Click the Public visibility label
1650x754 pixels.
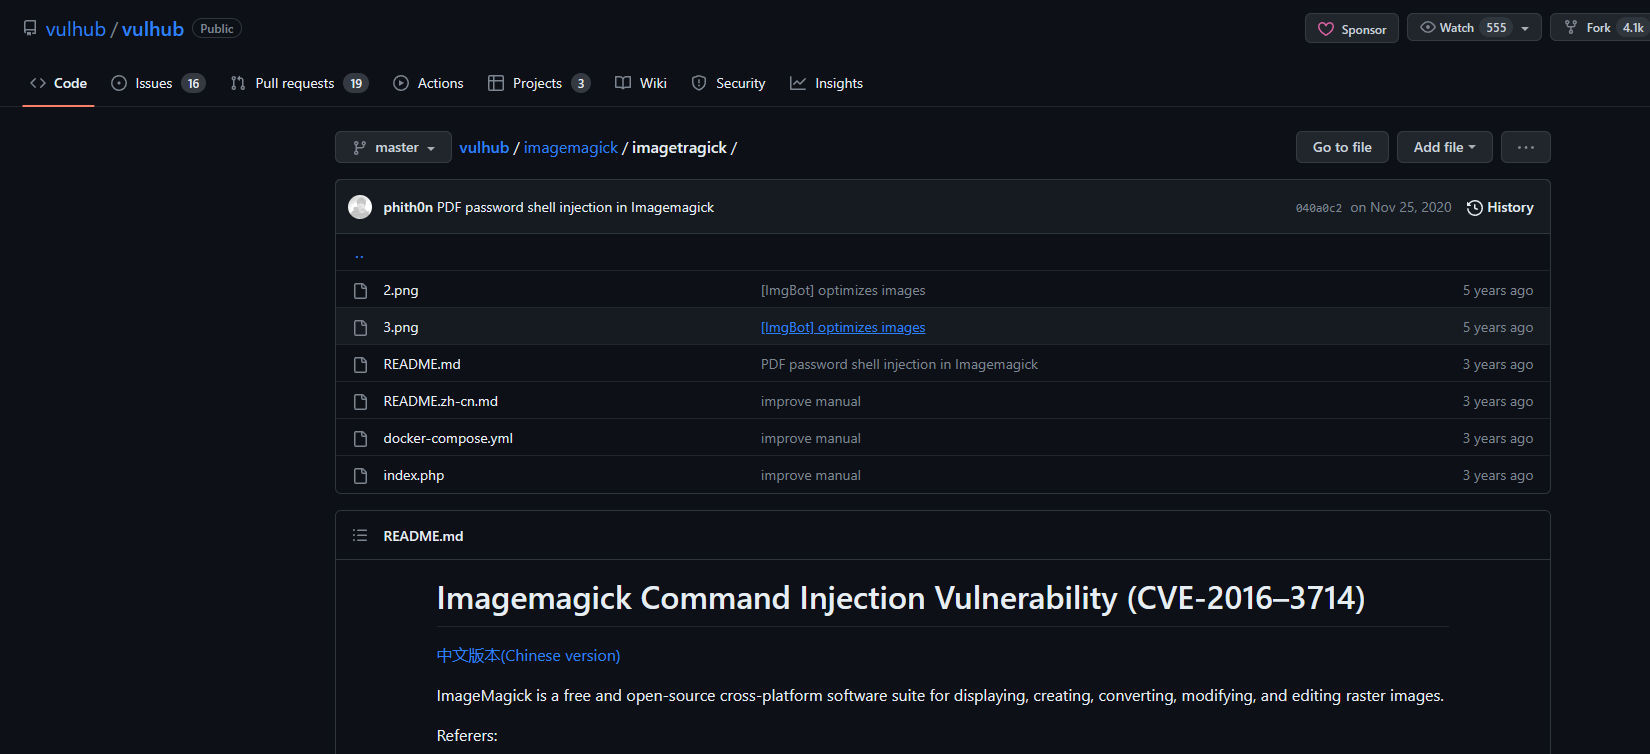coord(217,29)
